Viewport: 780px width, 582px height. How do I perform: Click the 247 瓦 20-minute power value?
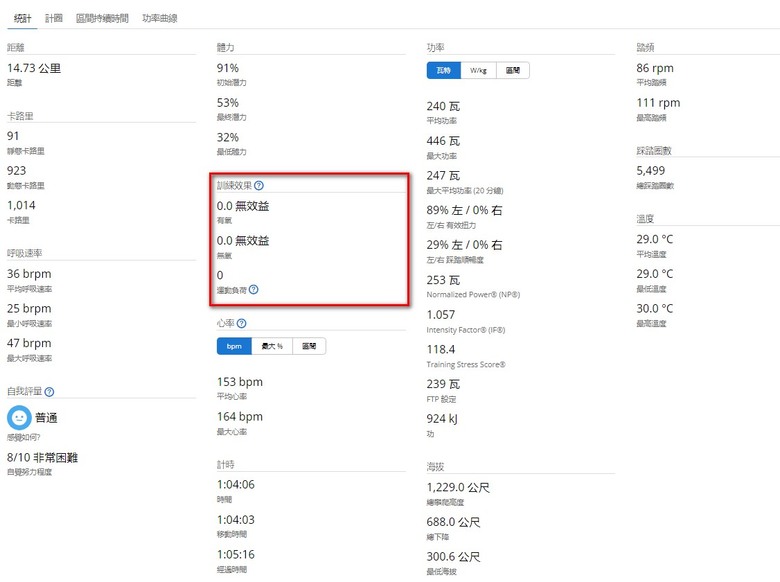443,176
